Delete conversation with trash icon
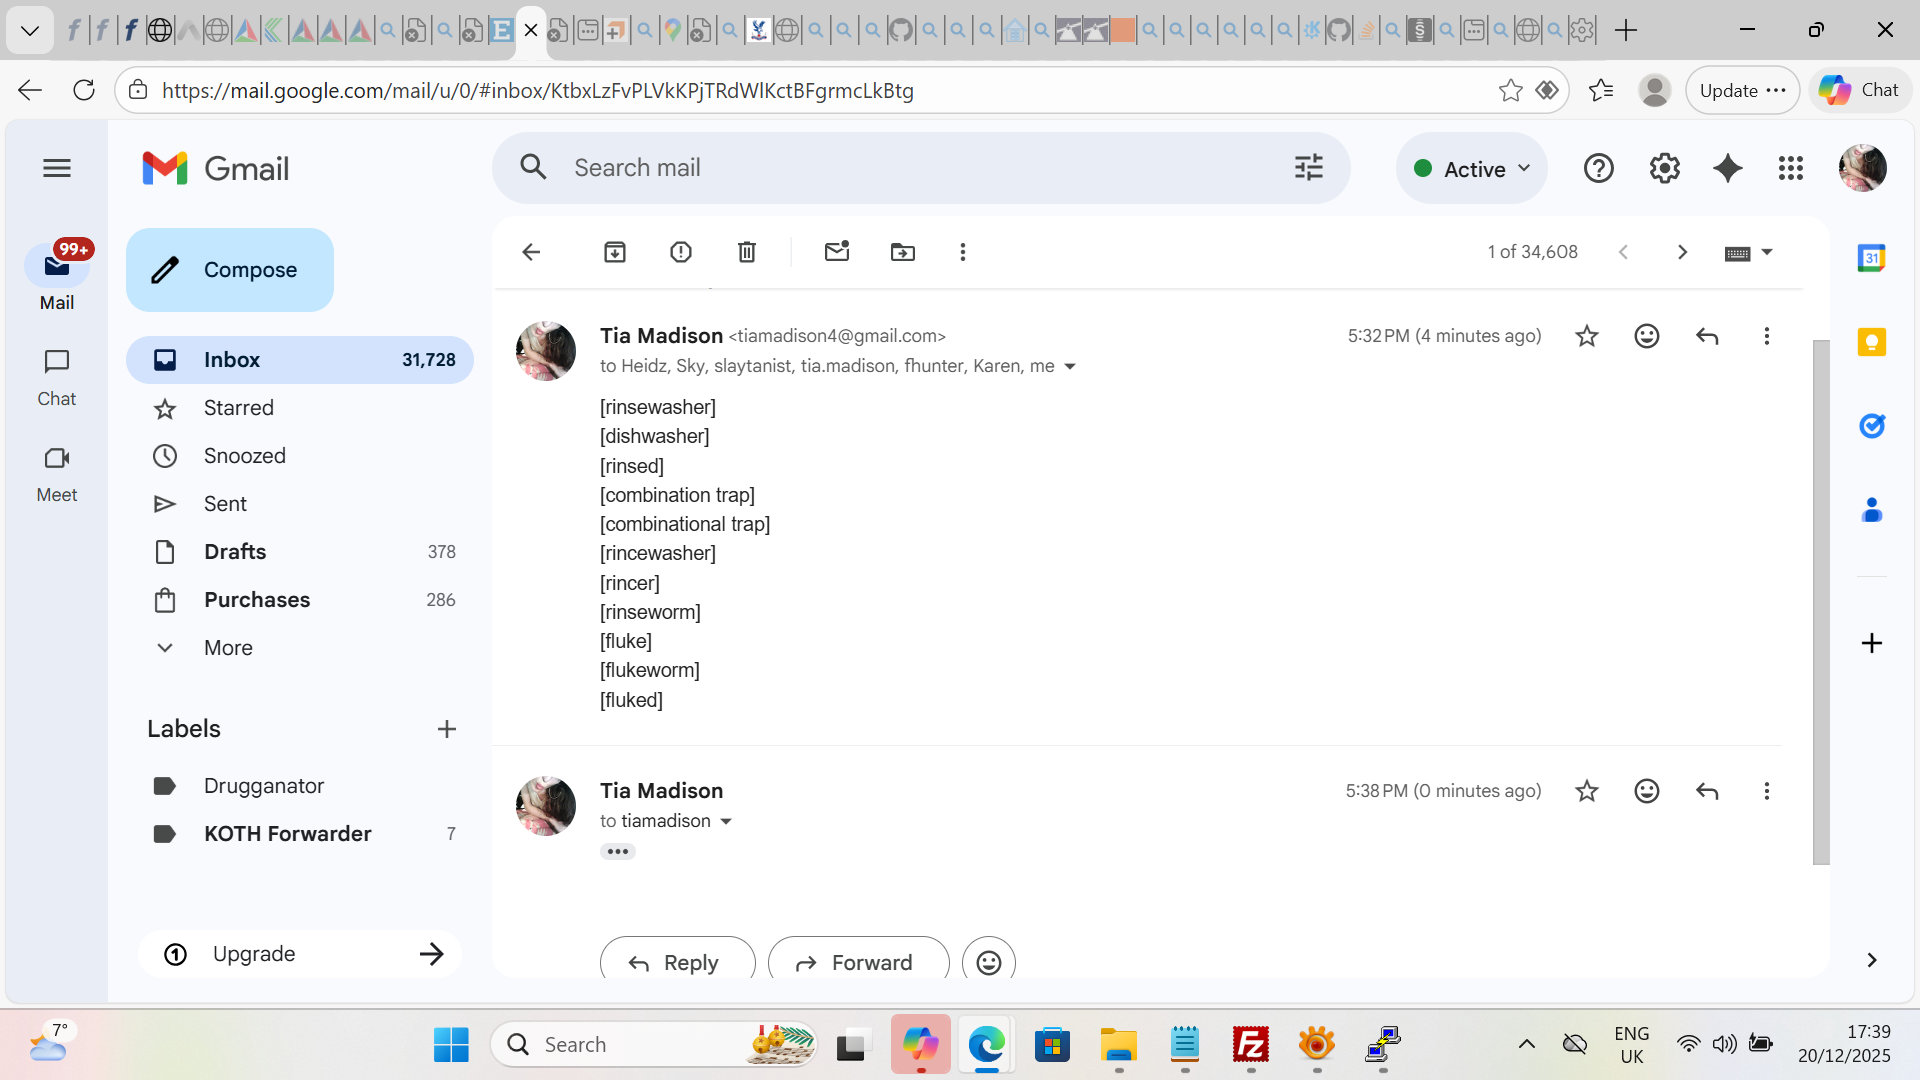Screen dimensions: 1920x1080 coord(747,252)
